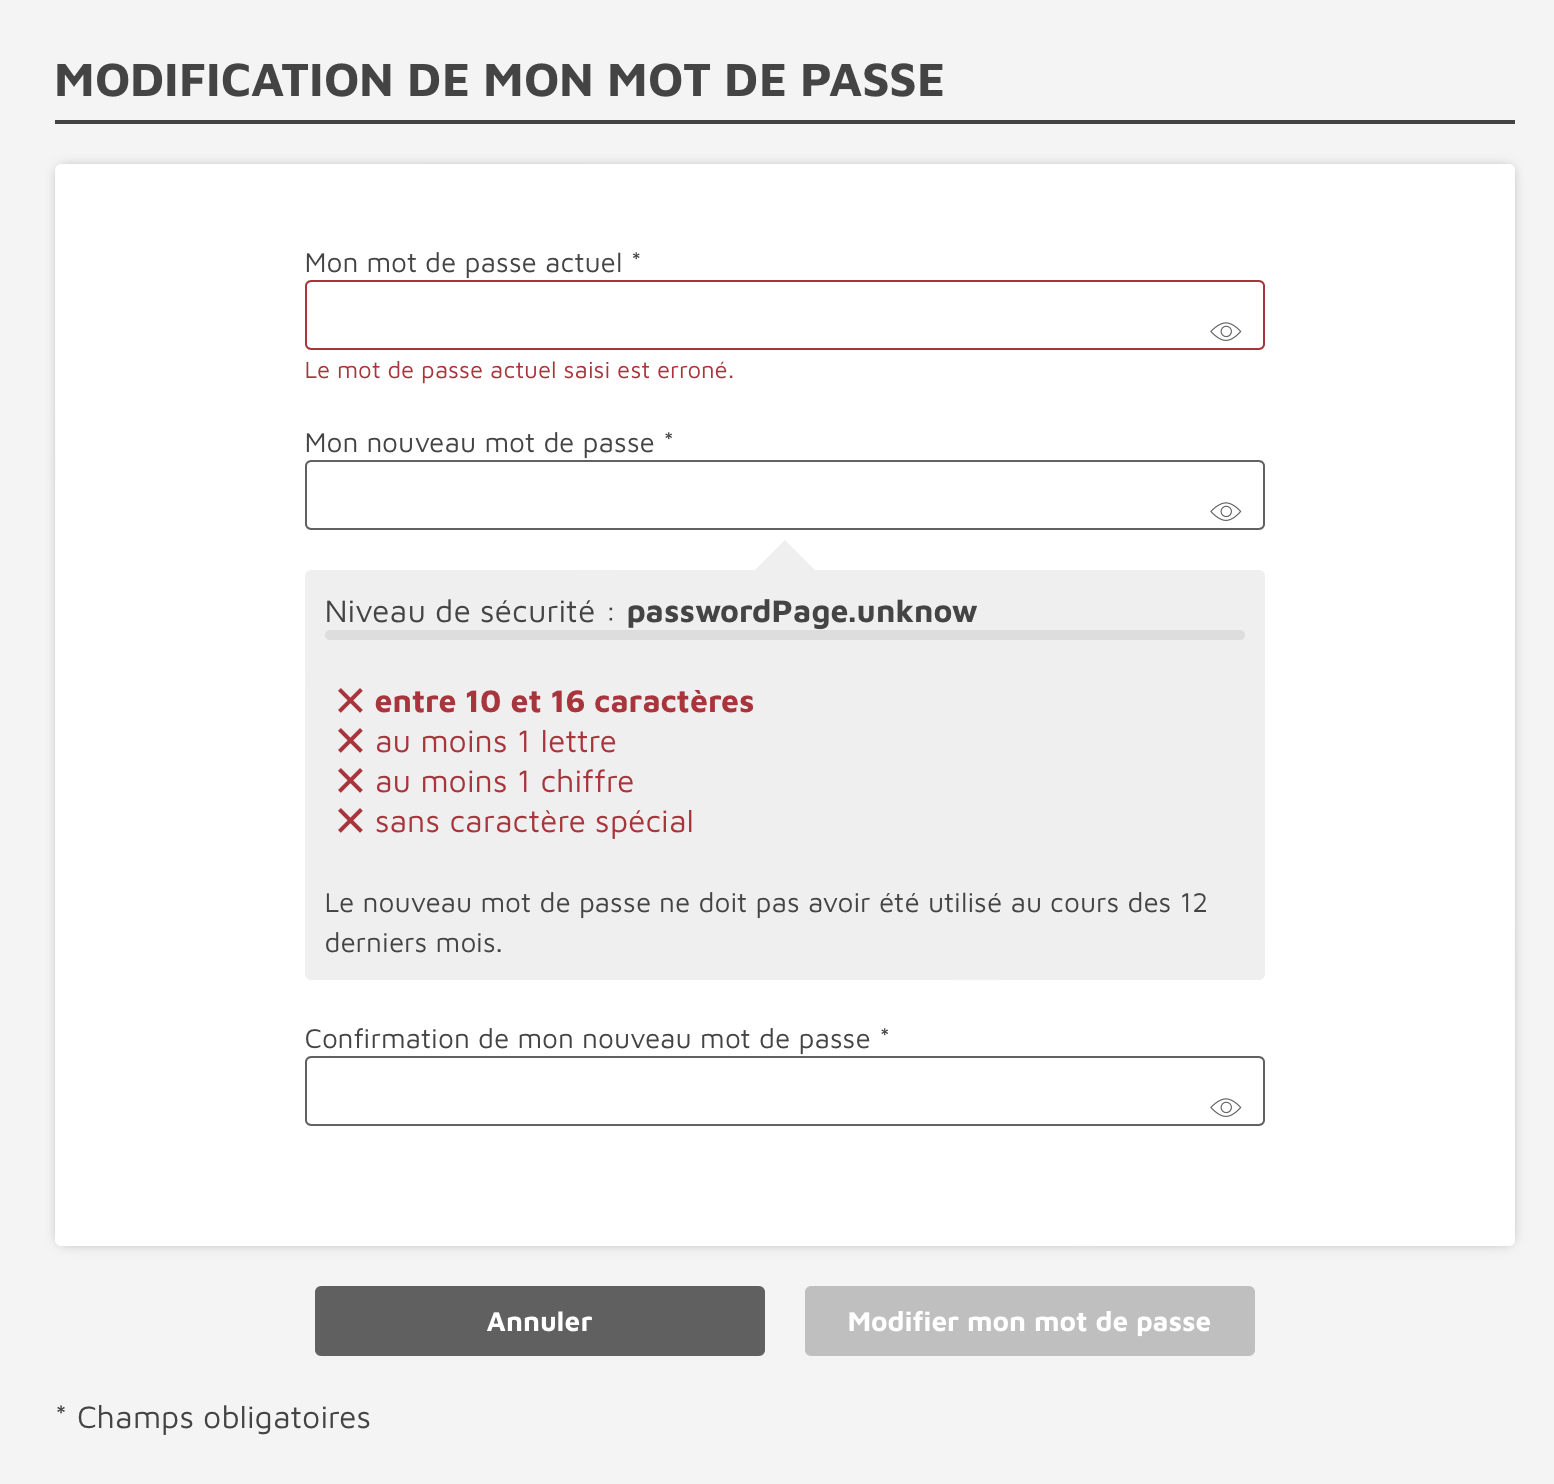Click 'Modifier mon mot de passe' button
1554x1484 pixels.
coord(1029,1321)
